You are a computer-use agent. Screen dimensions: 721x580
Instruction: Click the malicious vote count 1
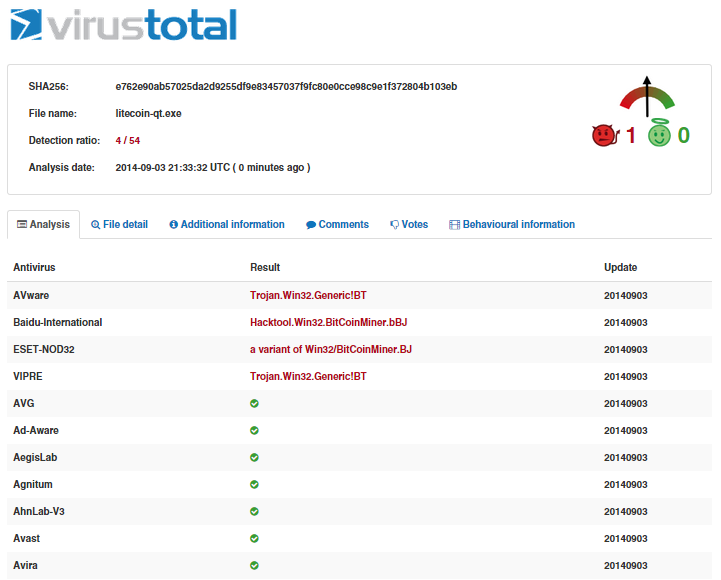pos(630,135)
